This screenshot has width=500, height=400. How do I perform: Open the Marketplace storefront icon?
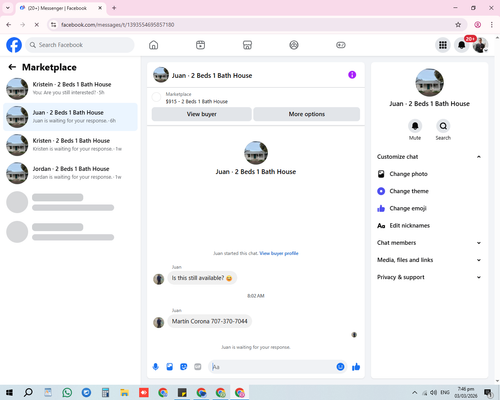point(247,45)
